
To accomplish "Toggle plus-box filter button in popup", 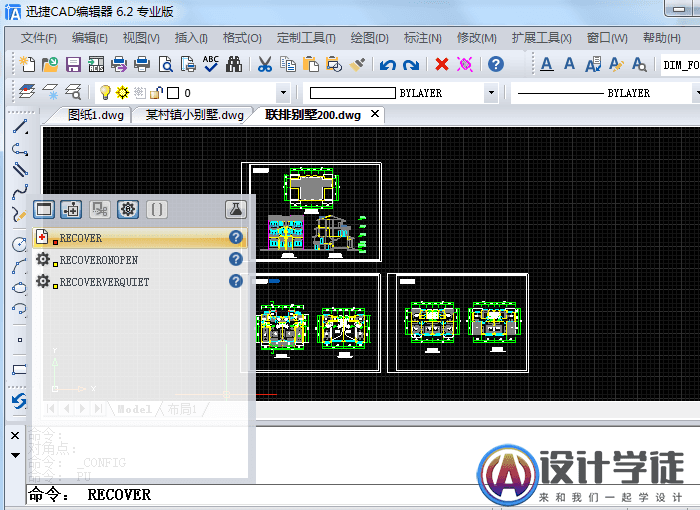I will pyautogui.click(x=71, y=209).
